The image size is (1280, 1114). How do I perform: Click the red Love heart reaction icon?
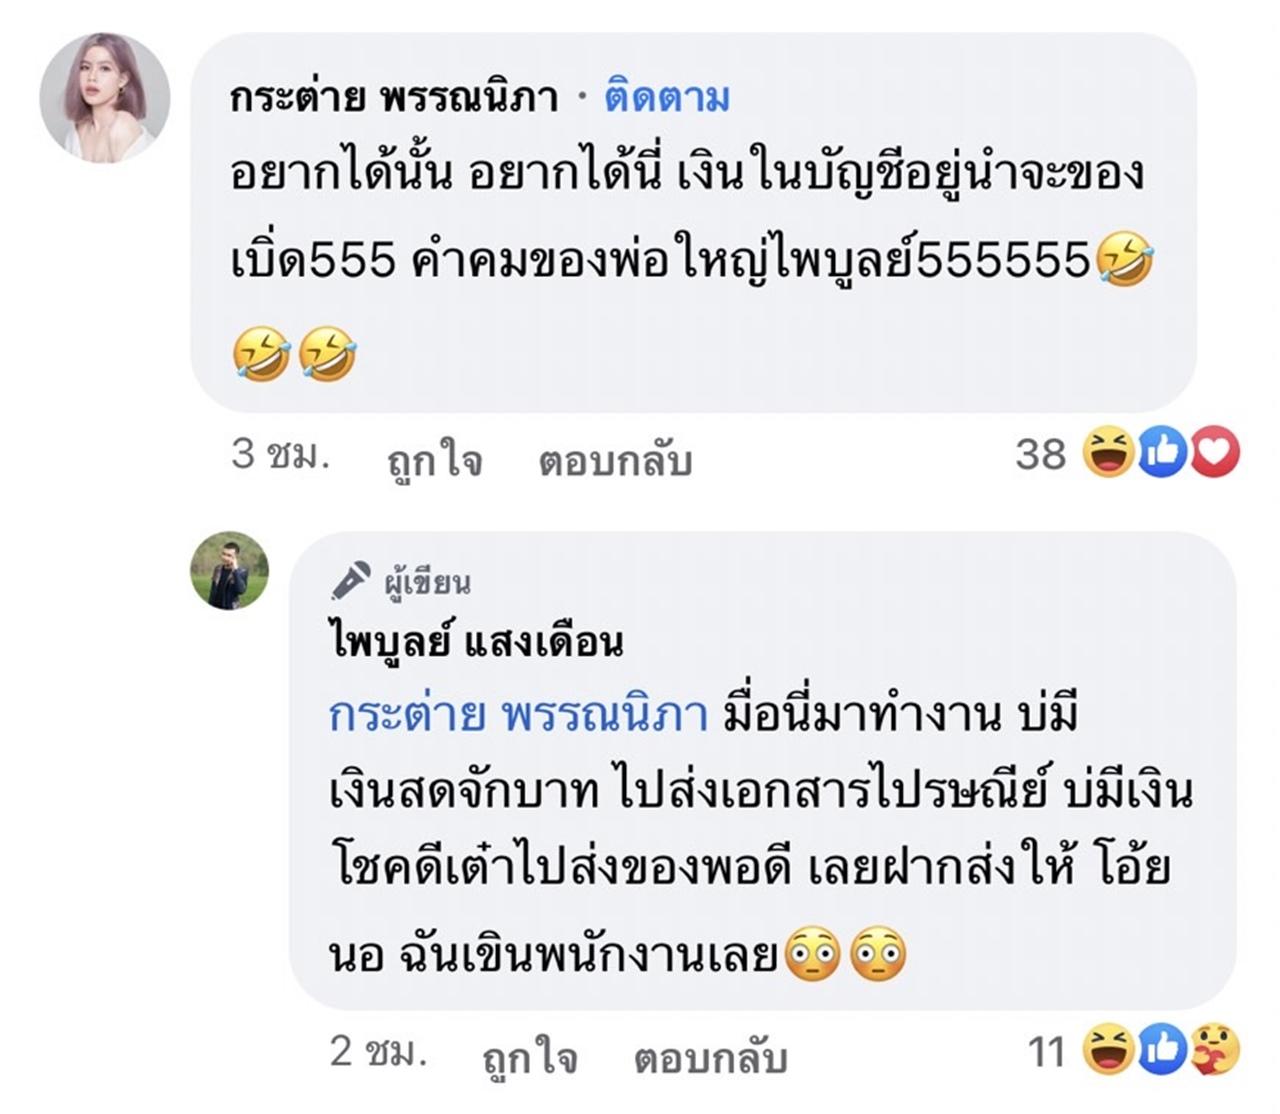coord(1214,455)
